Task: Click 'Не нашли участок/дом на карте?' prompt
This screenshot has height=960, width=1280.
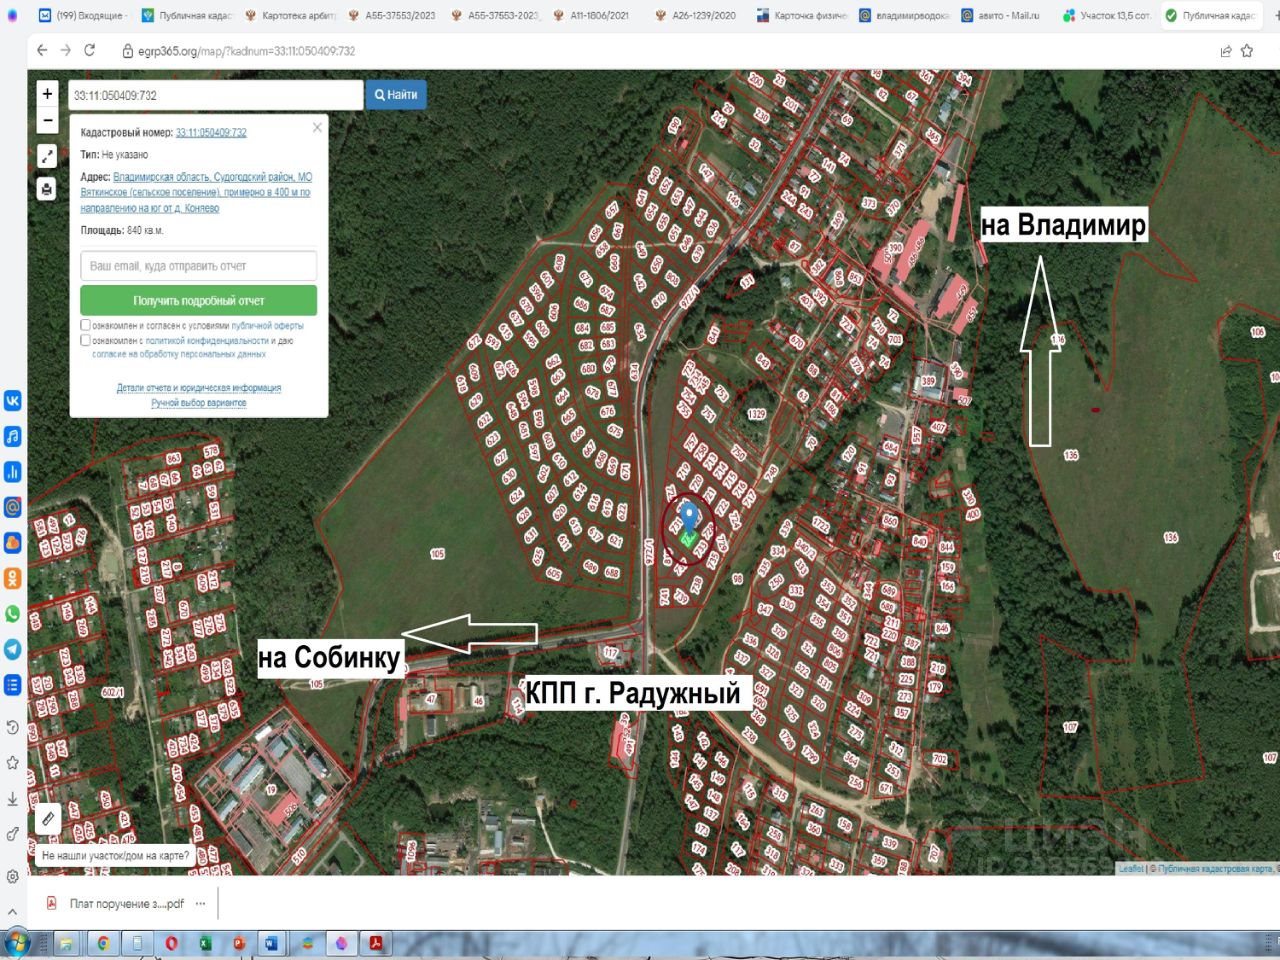Action: tap(115, 856)
